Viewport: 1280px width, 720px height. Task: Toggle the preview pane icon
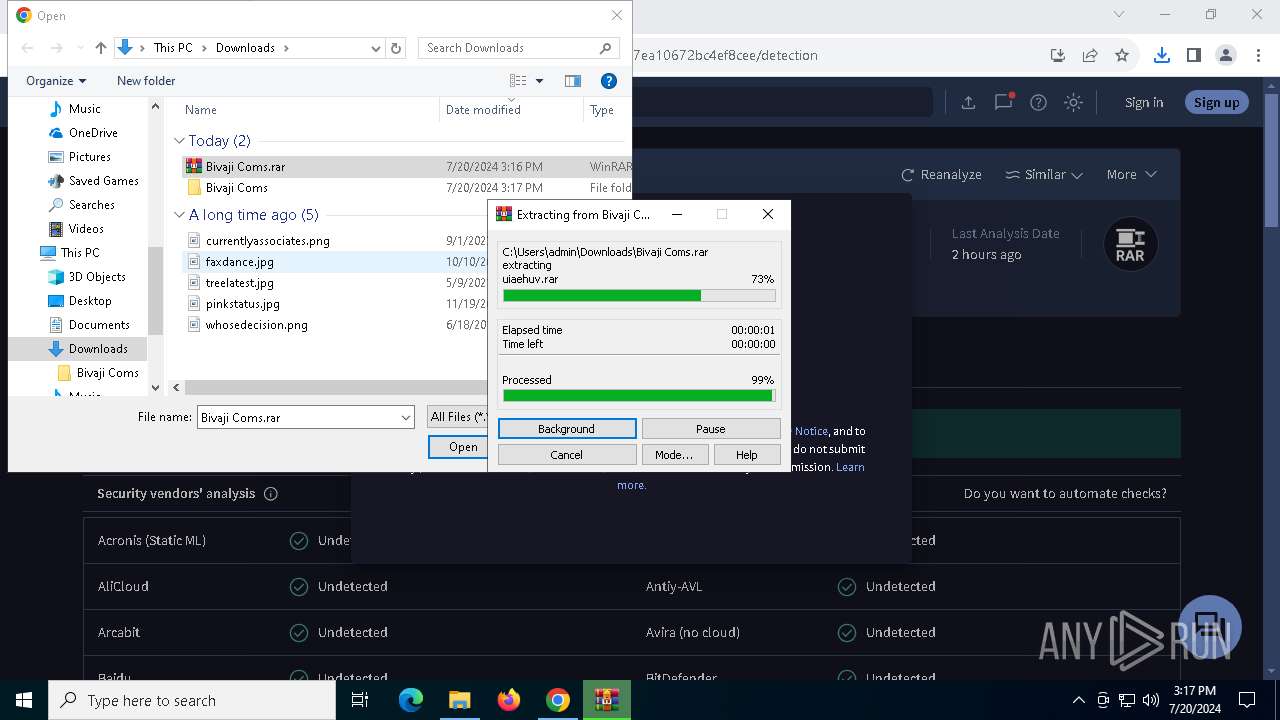click(x=573, y=81)
